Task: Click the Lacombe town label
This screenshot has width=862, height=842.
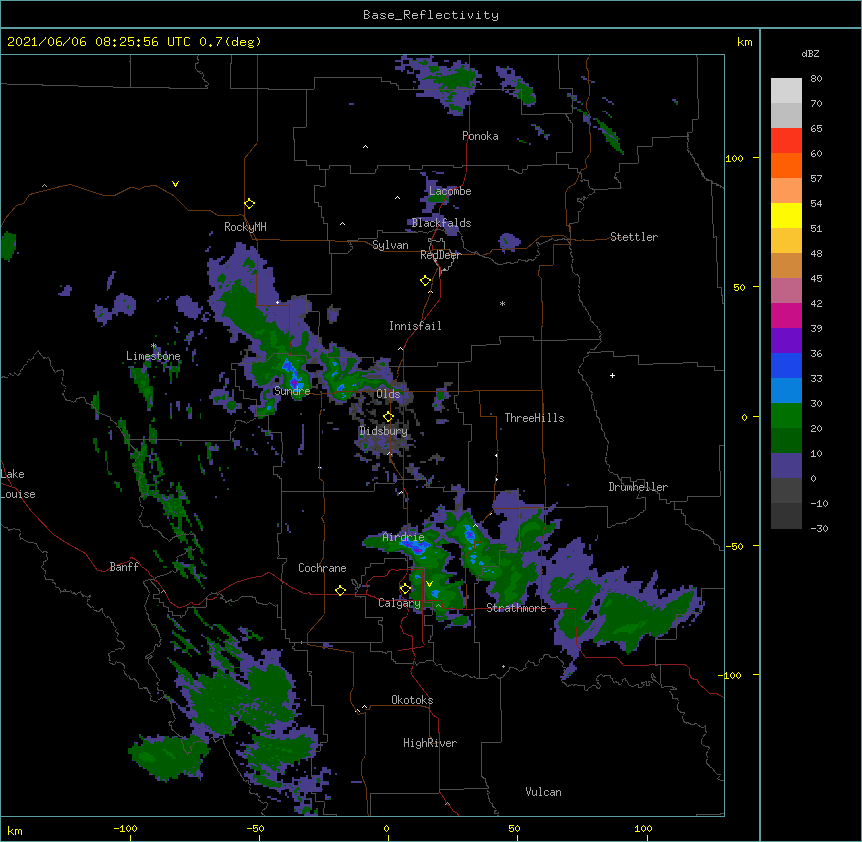Action: [450, 191]
